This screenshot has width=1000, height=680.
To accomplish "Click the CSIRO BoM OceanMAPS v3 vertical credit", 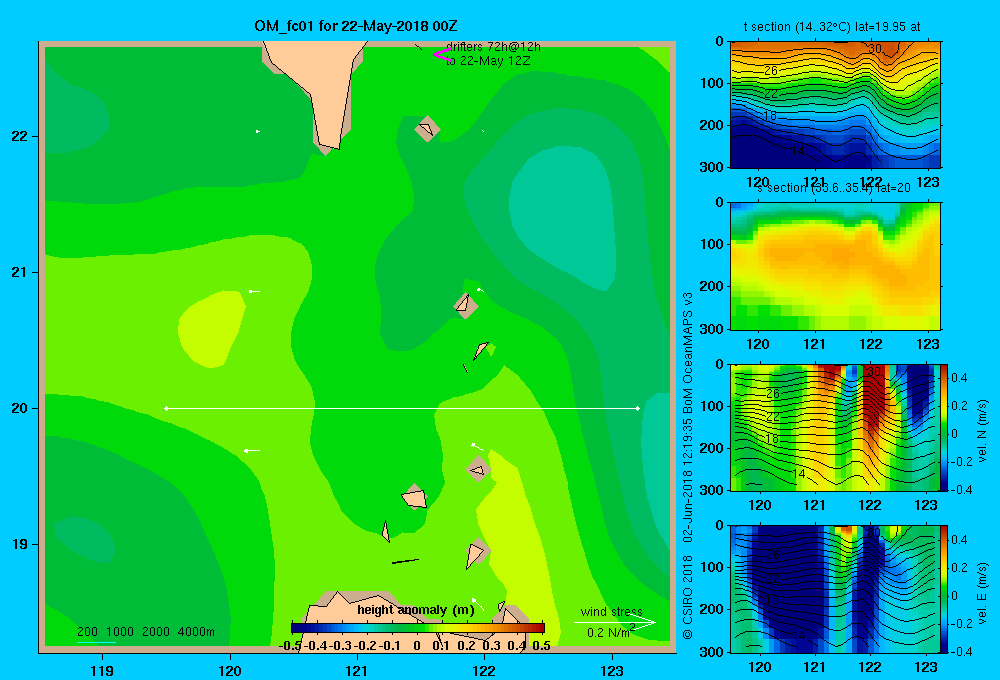I will [688, 466].
